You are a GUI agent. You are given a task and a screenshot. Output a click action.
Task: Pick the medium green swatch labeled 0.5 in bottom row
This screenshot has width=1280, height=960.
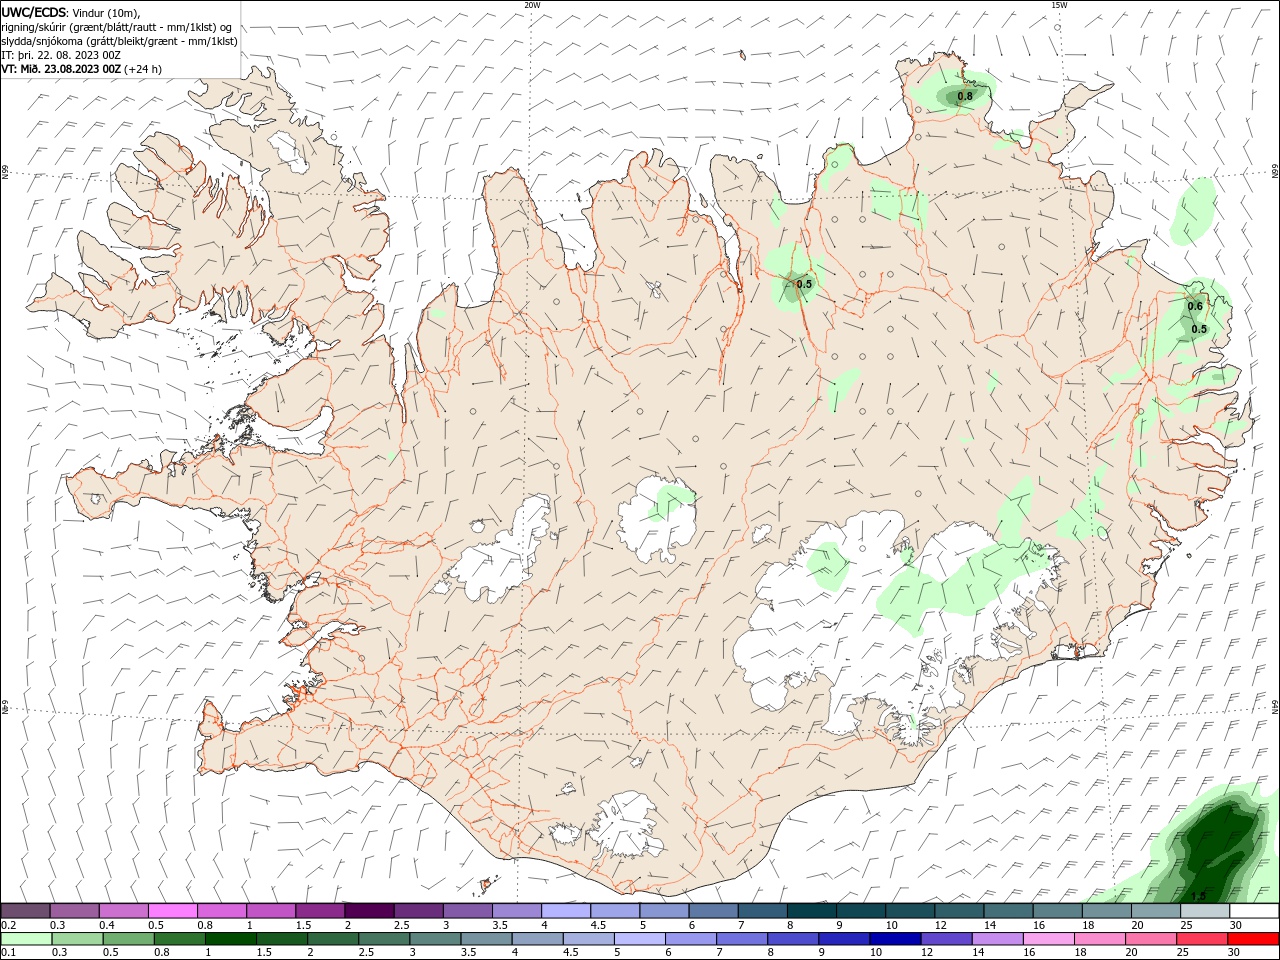click(x=128, y=939)
